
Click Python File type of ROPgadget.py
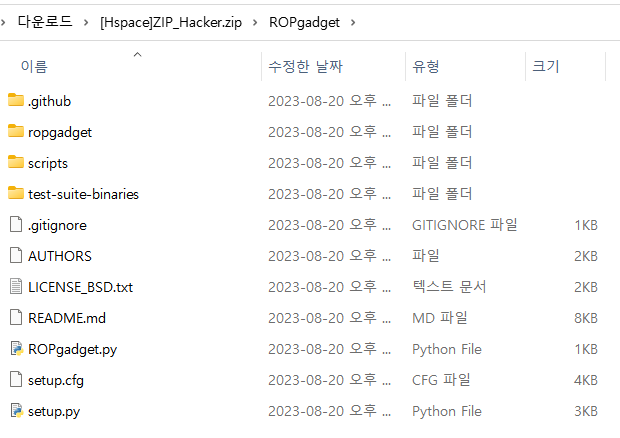click(447, 349)
